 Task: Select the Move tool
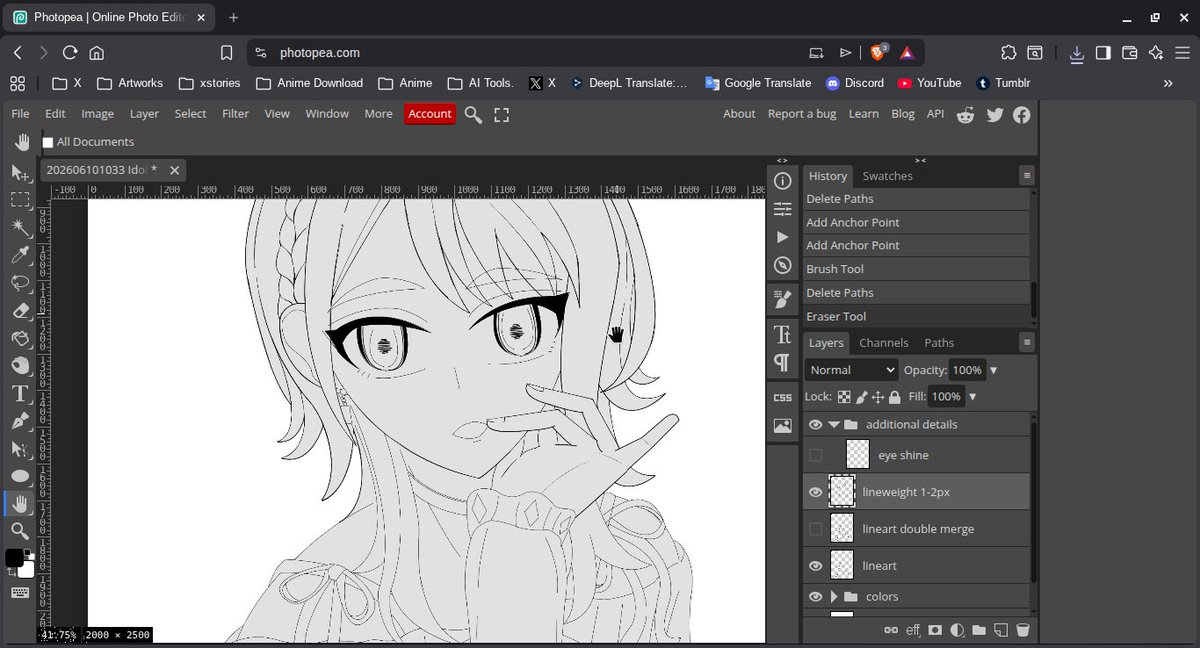pos(20,173)
